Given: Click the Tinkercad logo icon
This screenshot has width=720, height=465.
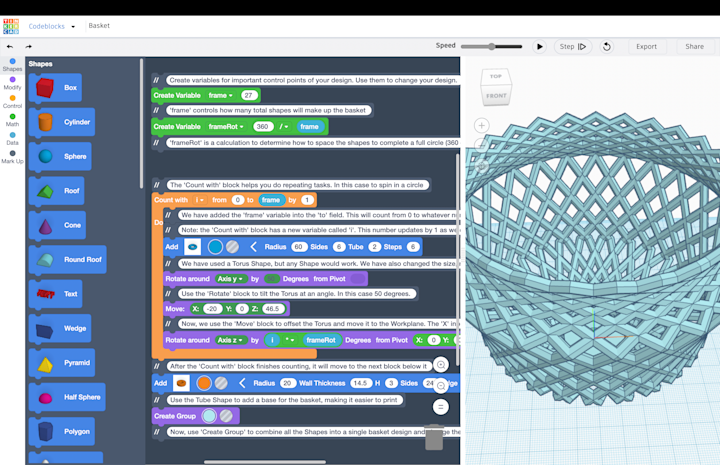Looking at the screenshot, I should pyautogui.click(x=10, y=26).
